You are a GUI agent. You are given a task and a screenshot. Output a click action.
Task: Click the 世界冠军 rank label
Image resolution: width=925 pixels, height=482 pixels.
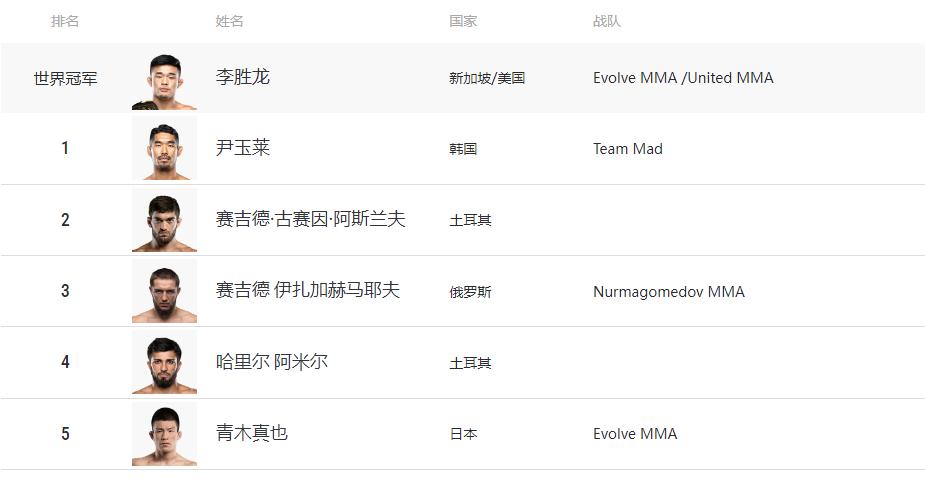[x=65, y=78]
